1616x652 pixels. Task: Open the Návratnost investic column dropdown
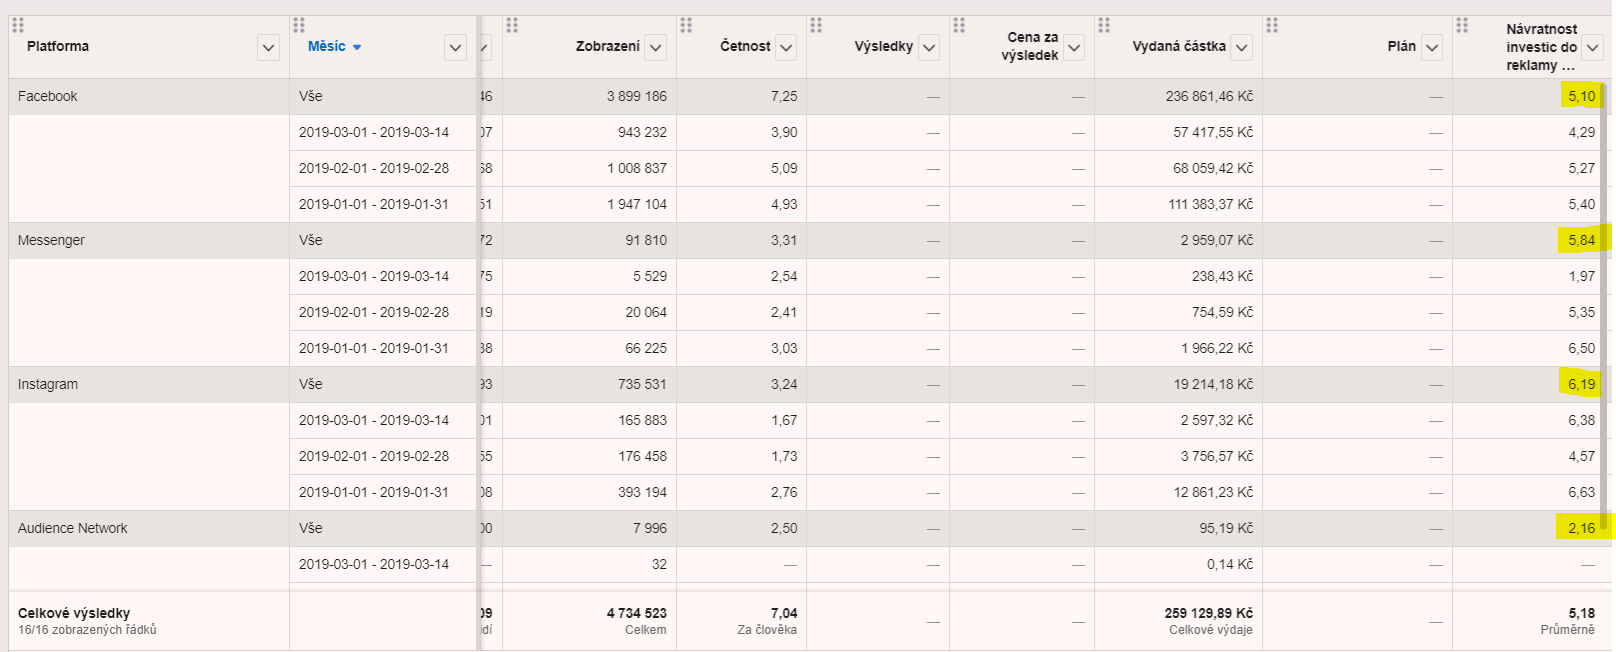pyautogui.click(x=1593, y=47)
